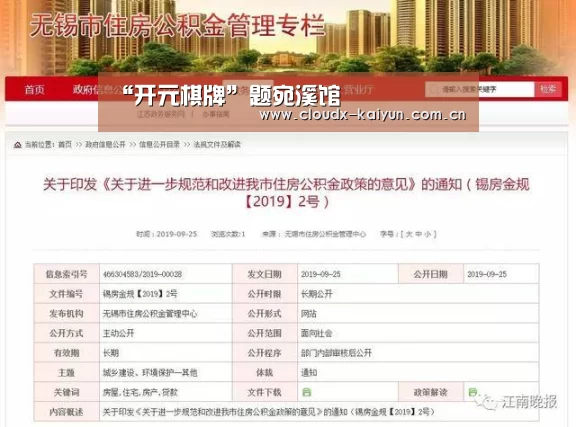Click the green 文件下载 file icon
The width and height of the screenshot is (576, 427).
pos(306,392)
